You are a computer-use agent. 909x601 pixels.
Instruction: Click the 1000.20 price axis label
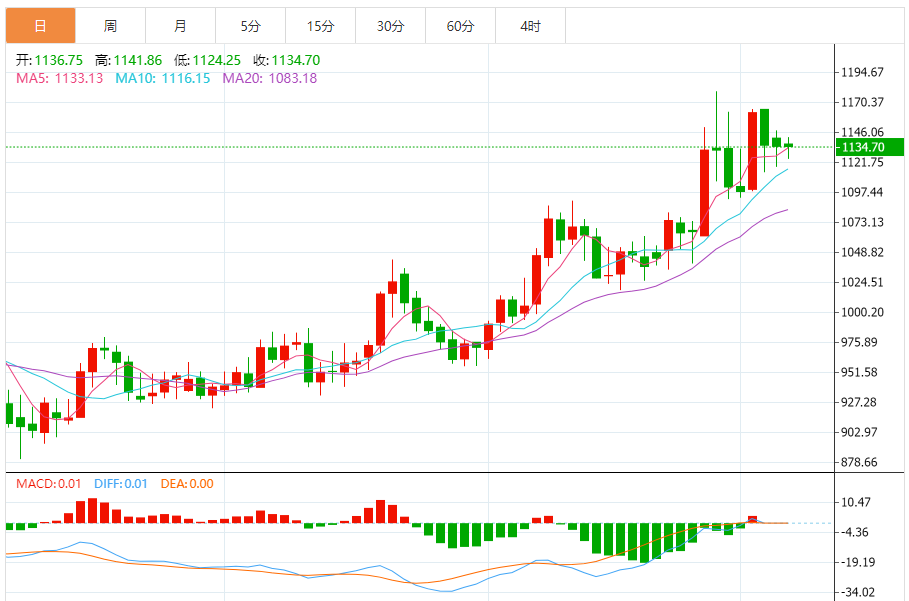point(863,312)
